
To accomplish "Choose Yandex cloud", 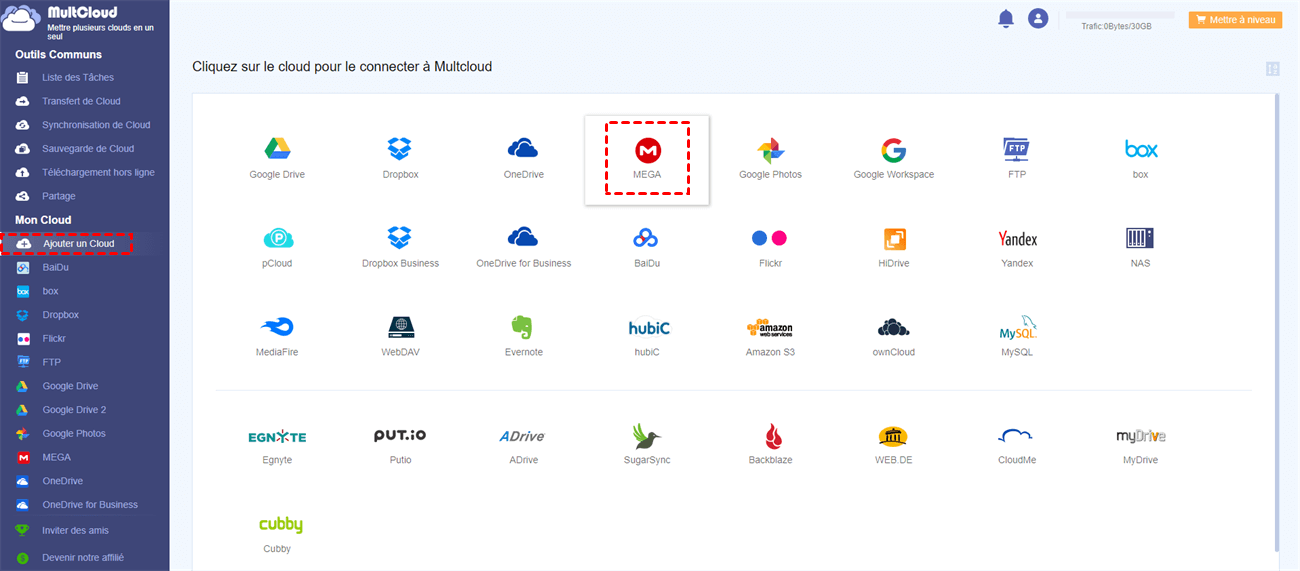I will coord(1017,238).
